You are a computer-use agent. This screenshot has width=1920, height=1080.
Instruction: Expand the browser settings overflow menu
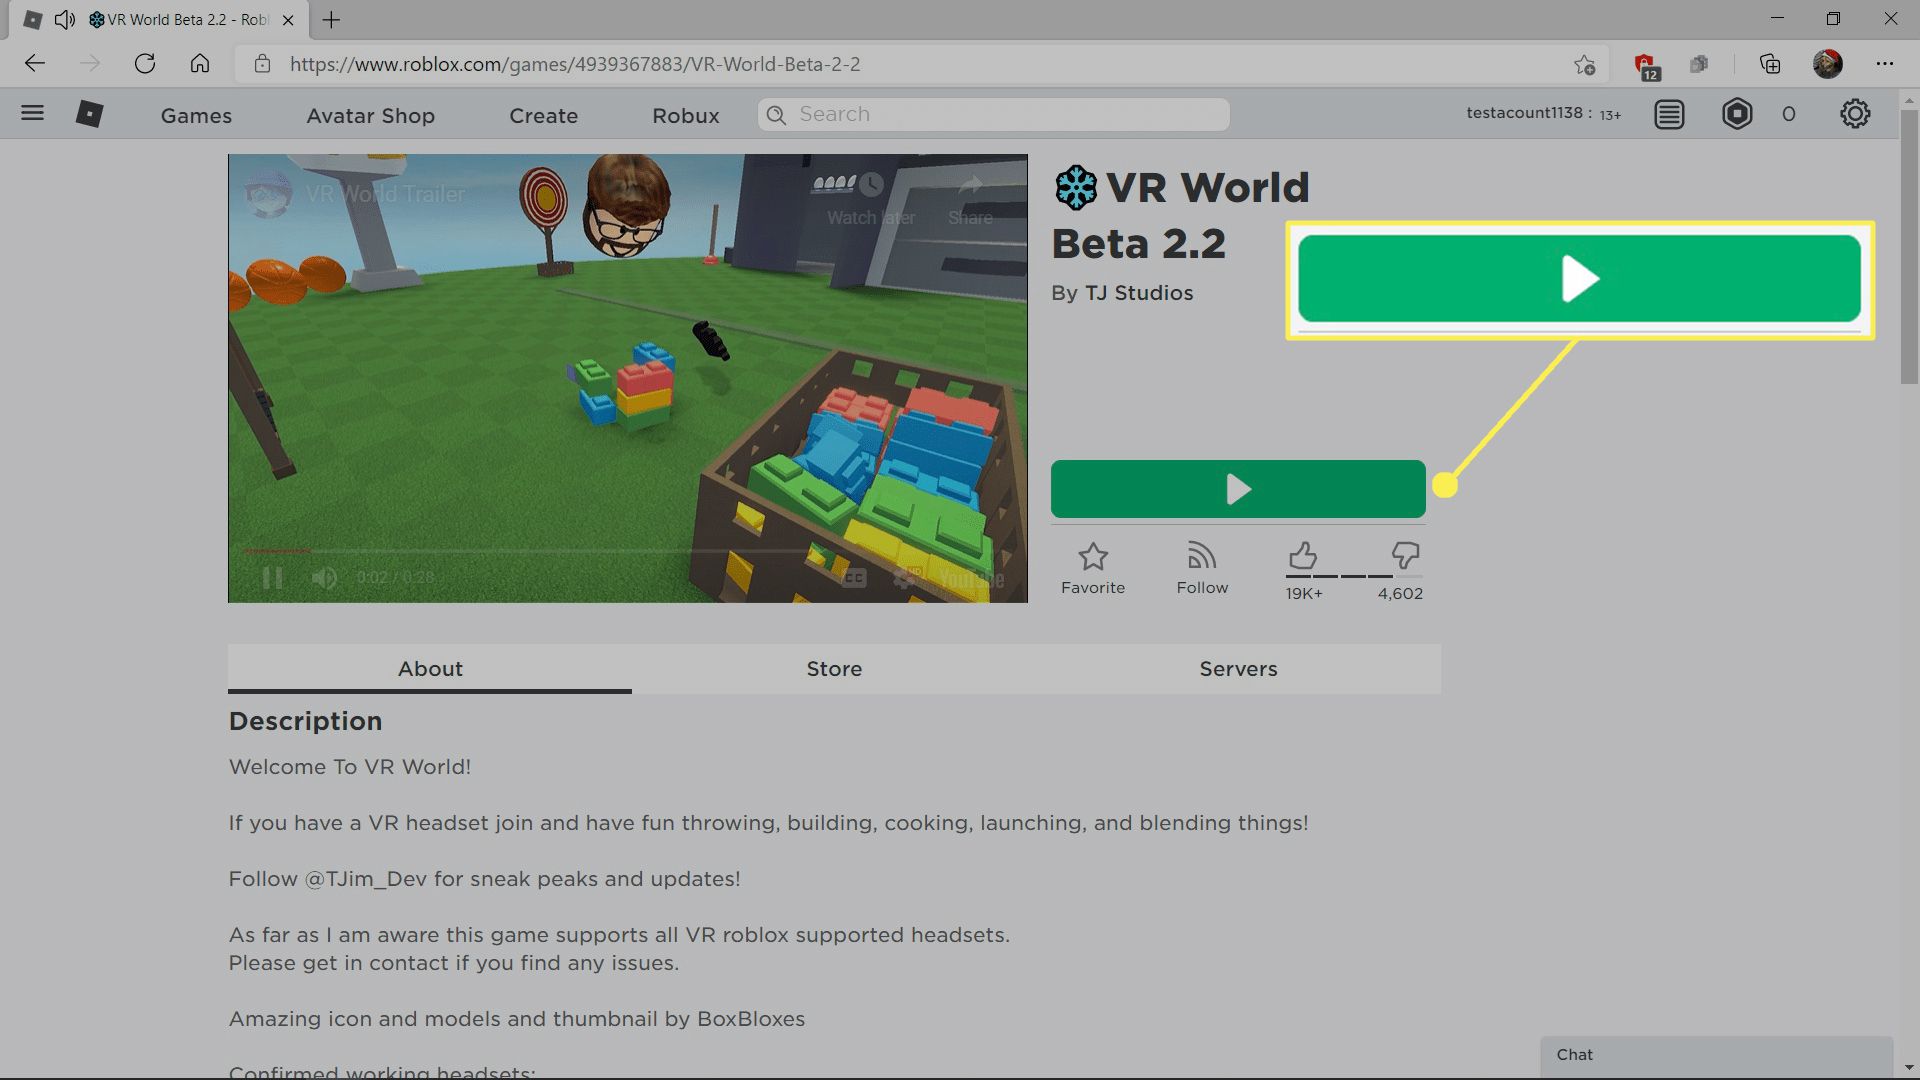(x=1888, y=63)
